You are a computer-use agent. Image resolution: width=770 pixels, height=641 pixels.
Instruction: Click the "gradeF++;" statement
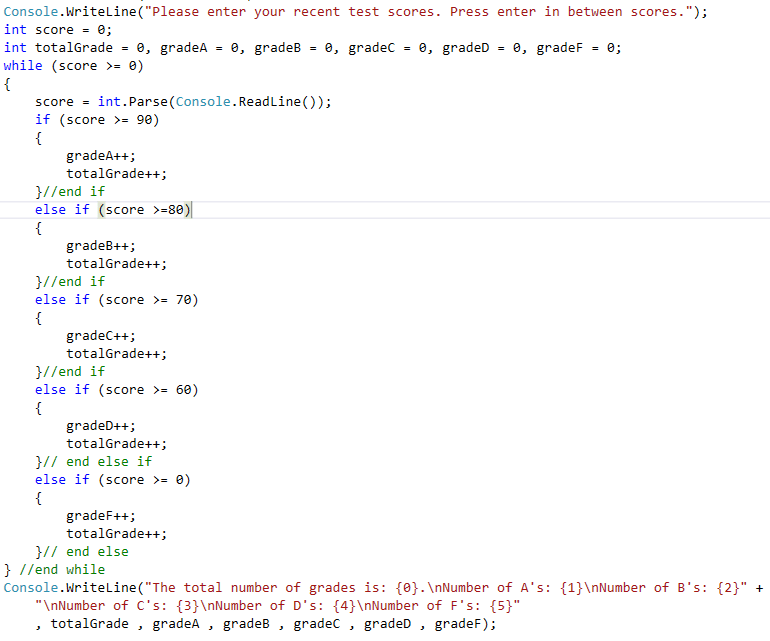(101, 516)
